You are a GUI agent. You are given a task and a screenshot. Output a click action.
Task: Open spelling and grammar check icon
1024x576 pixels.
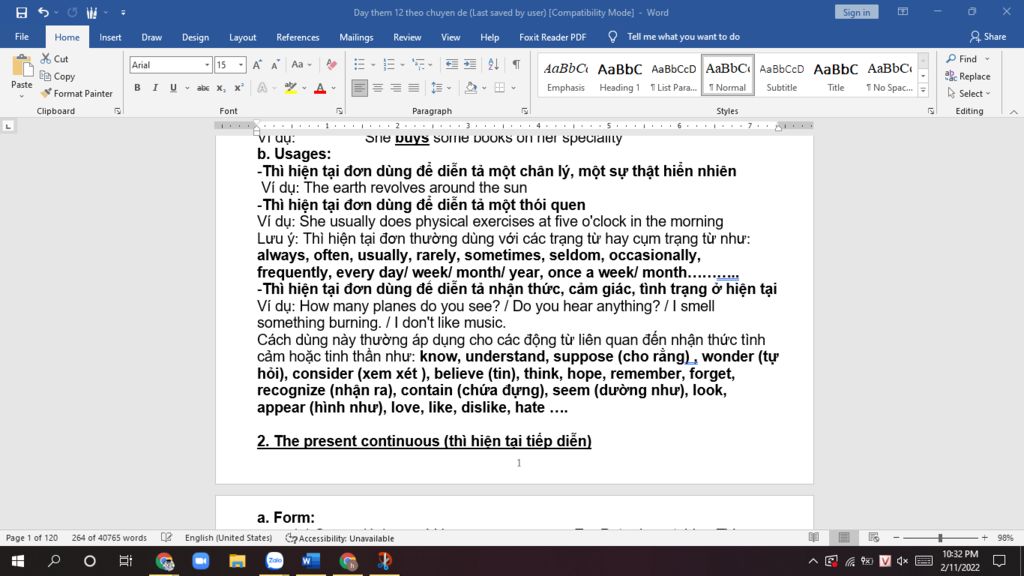pyautogui.click(x=167, y=537)
